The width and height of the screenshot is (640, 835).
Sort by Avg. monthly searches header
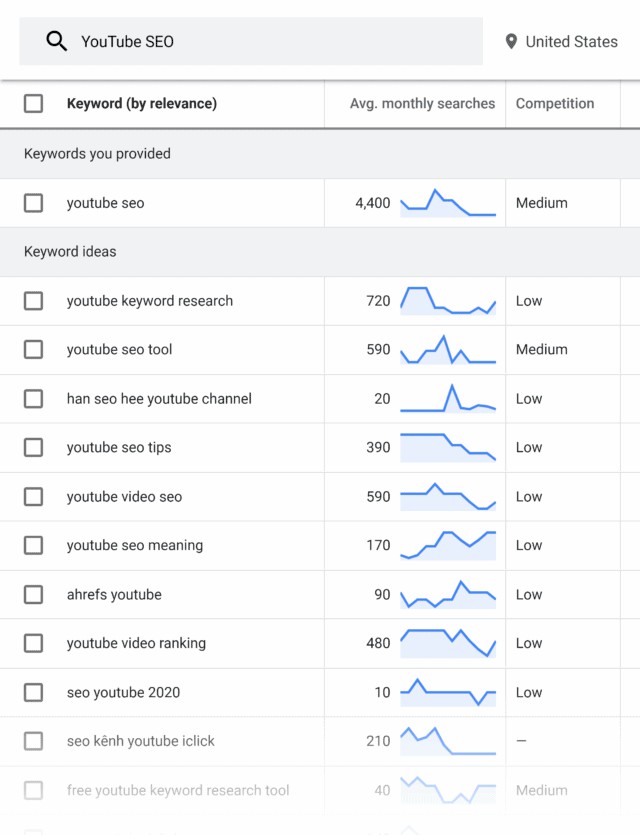pyautogui.click(x=422, y=103)
